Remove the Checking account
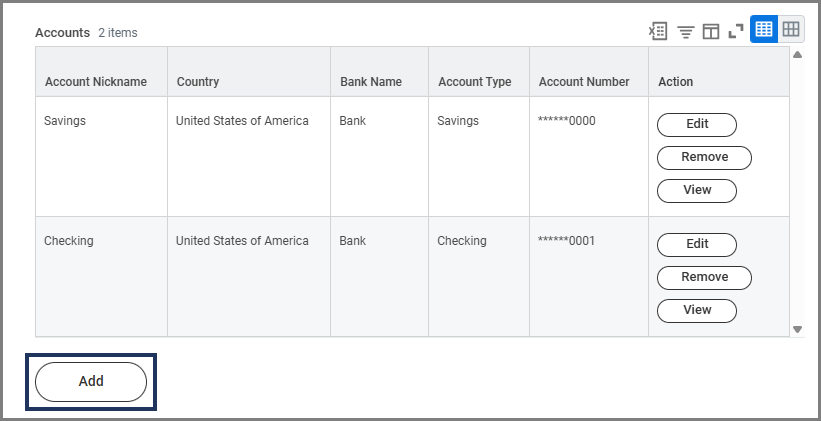This screenshot has height=421, width=821. click(x=704, y=277)
